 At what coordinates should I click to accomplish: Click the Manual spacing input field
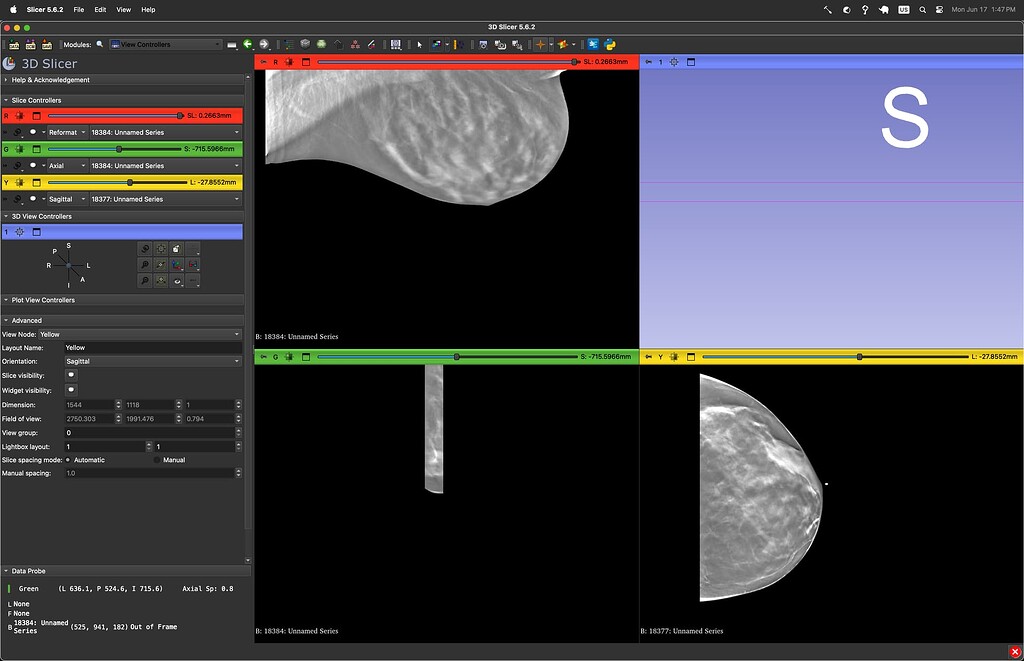point(150,472)
